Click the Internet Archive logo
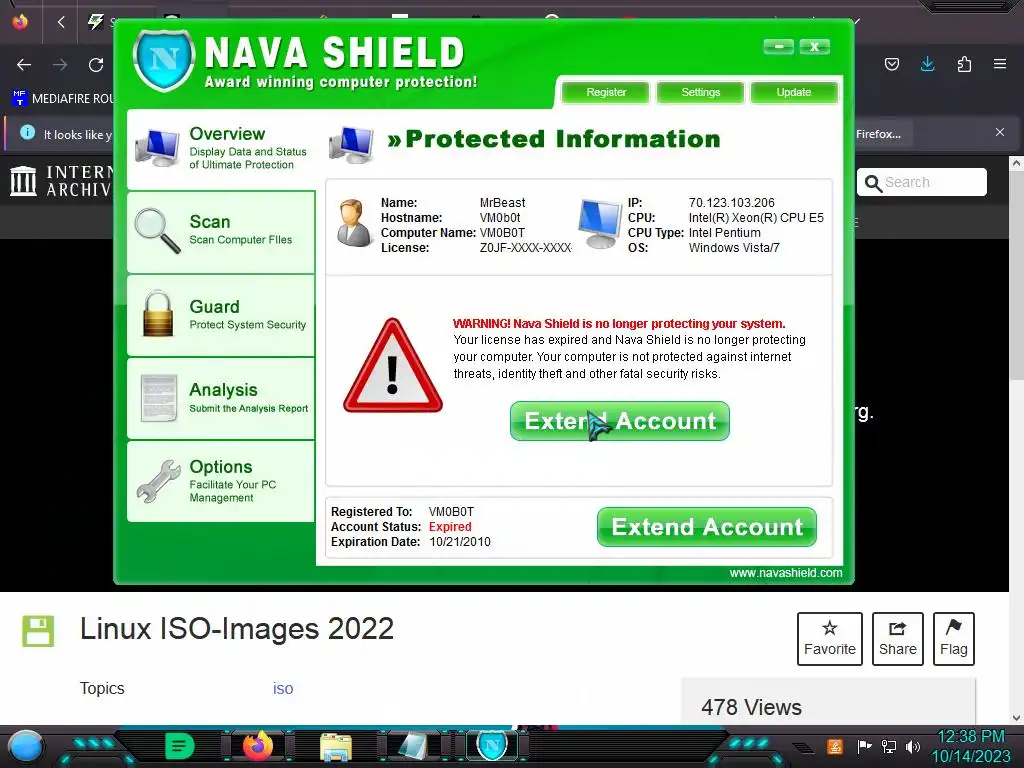Screen dimensions: 1024x768 (x=60, y=181)
